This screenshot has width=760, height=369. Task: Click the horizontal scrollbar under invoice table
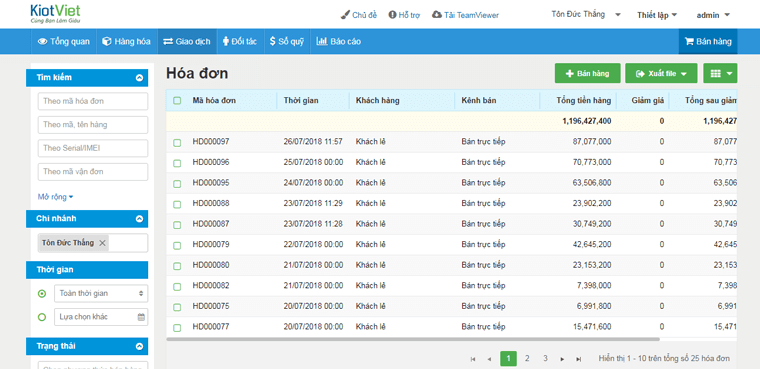pyautogui.click(x=413, y=339)
